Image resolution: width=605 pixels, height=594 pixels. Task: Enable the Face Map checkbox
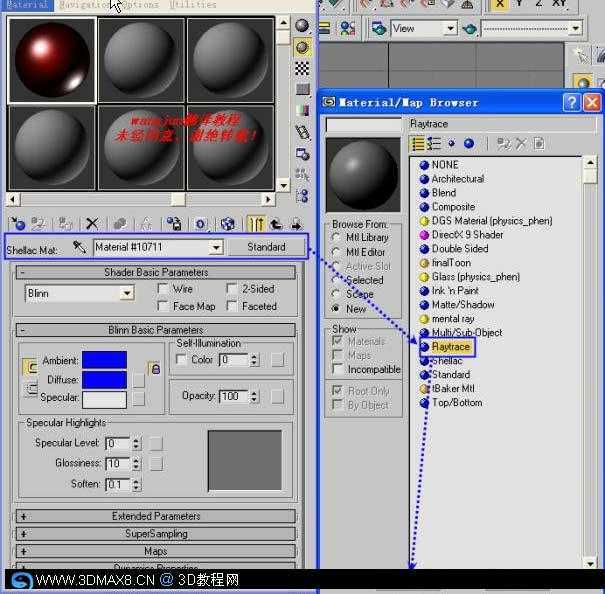click(x=163, y=306)
